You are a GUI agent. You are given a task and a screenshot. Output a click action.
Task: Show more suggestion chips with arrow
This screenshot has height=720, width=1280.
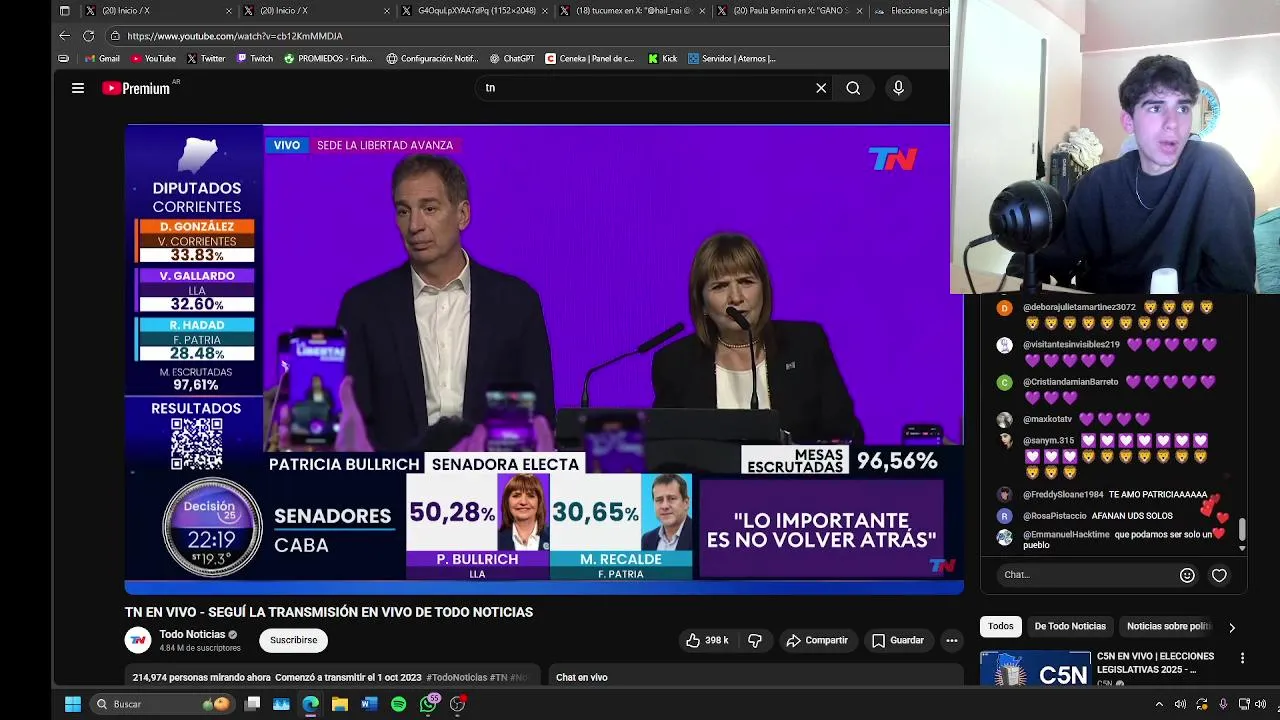1232,627
